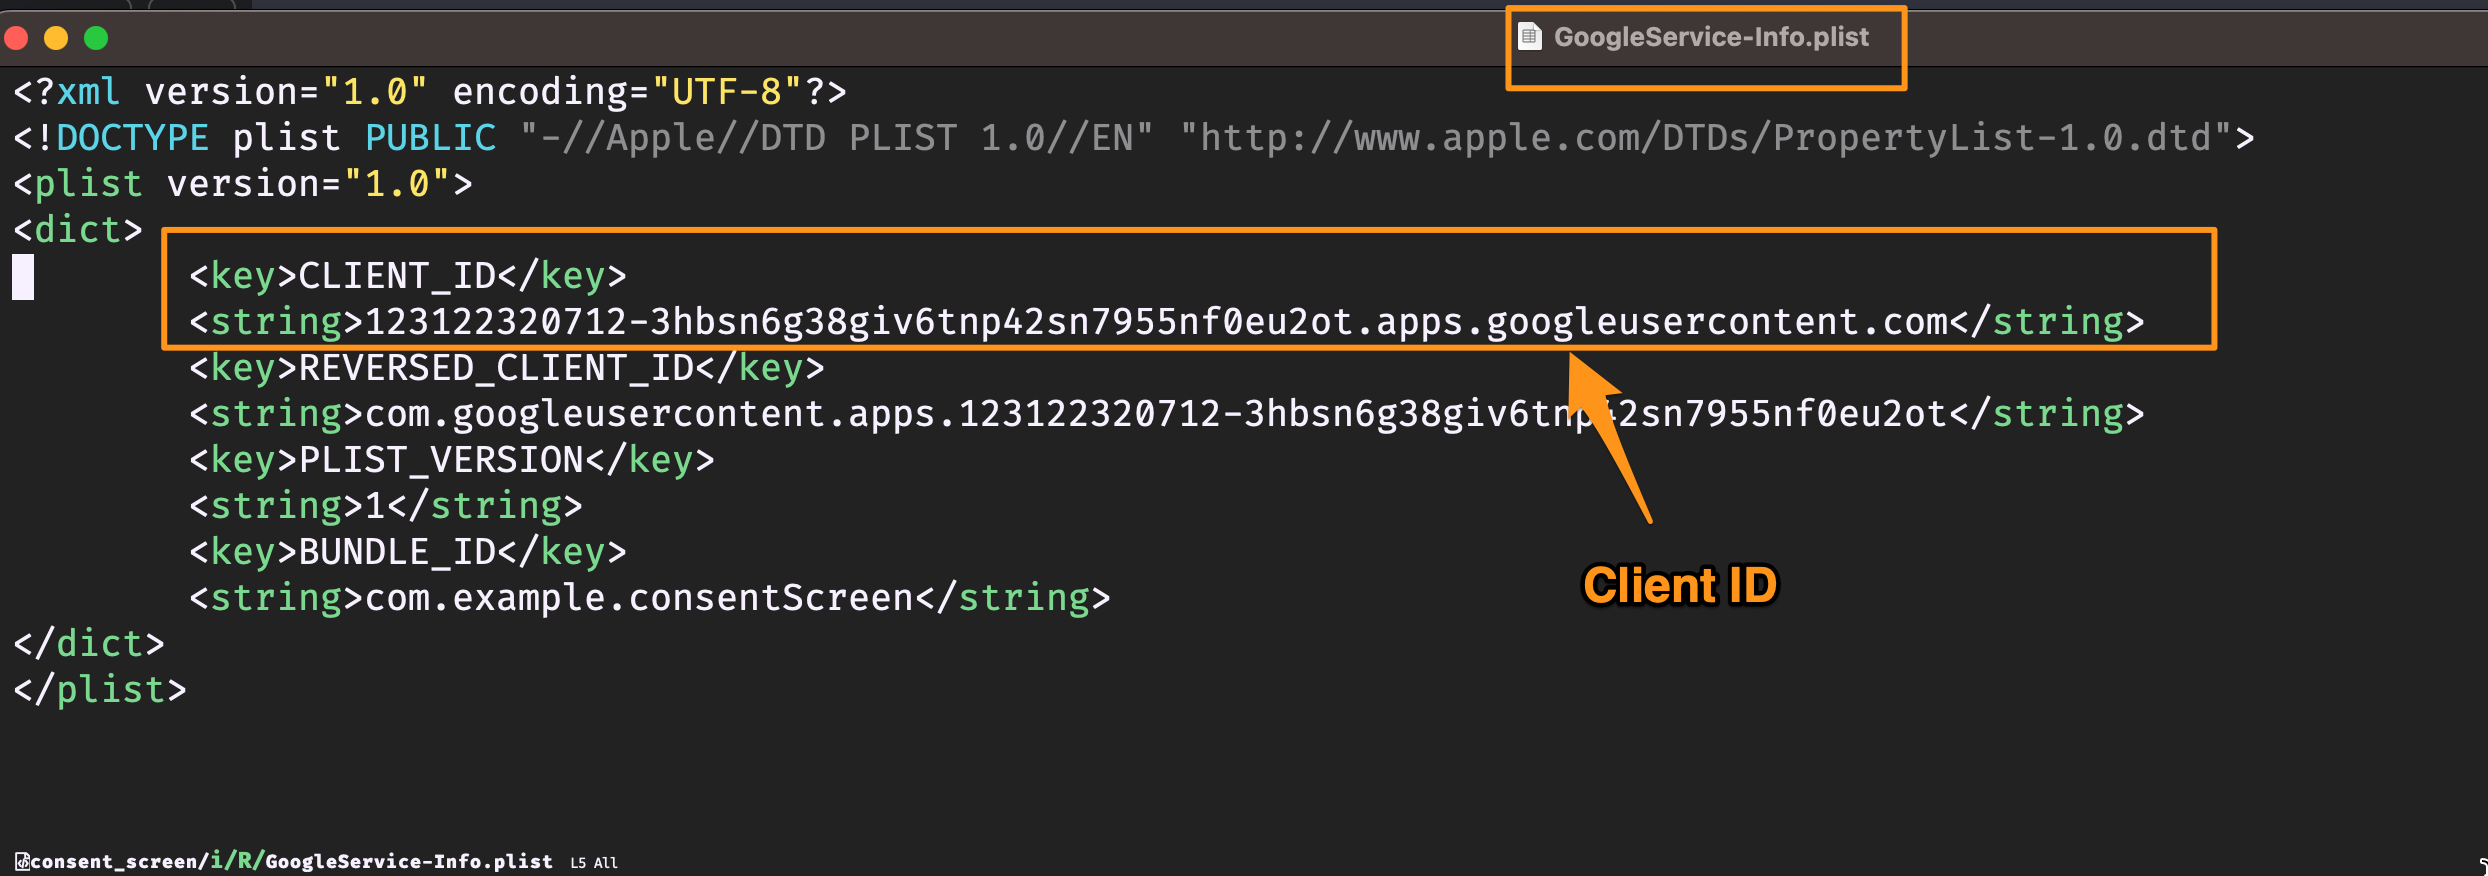Click the com.example.consentScreen string line
This screenshot has height=876, width=2488.
(x=650, y=598)
